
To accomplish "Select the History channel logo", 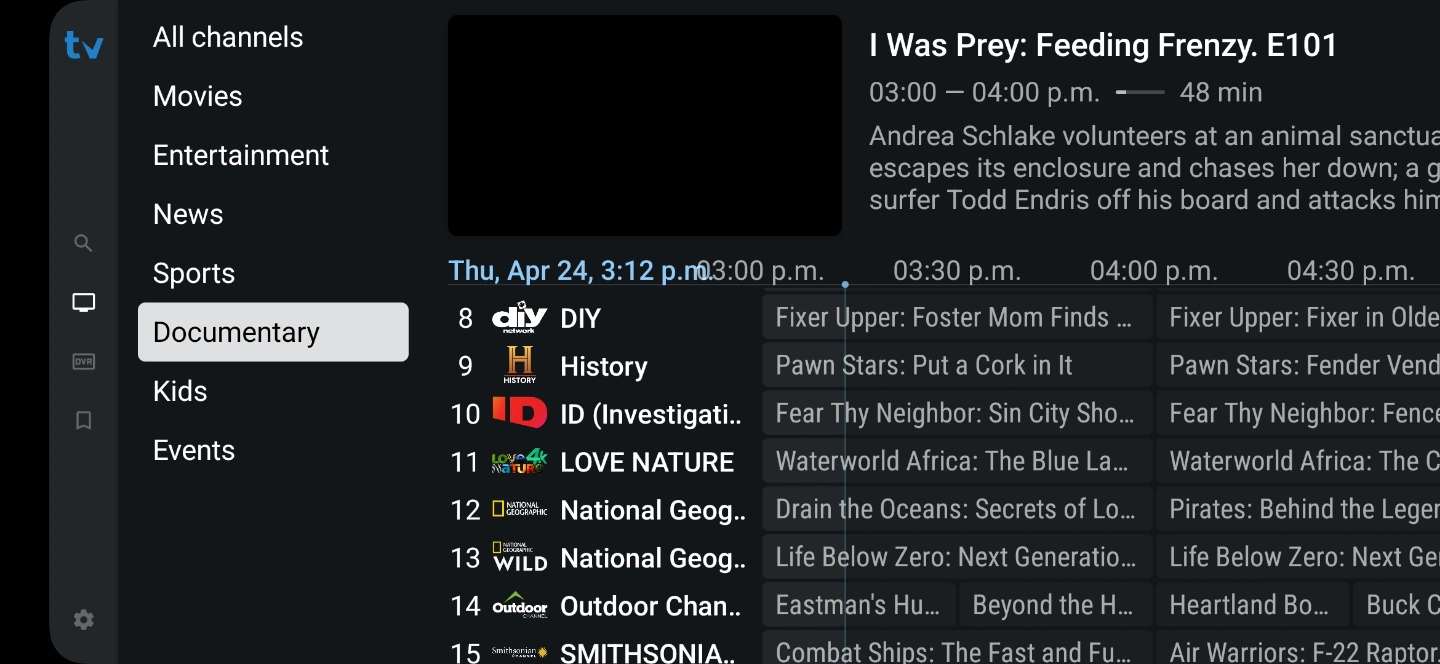I will 520,366.
